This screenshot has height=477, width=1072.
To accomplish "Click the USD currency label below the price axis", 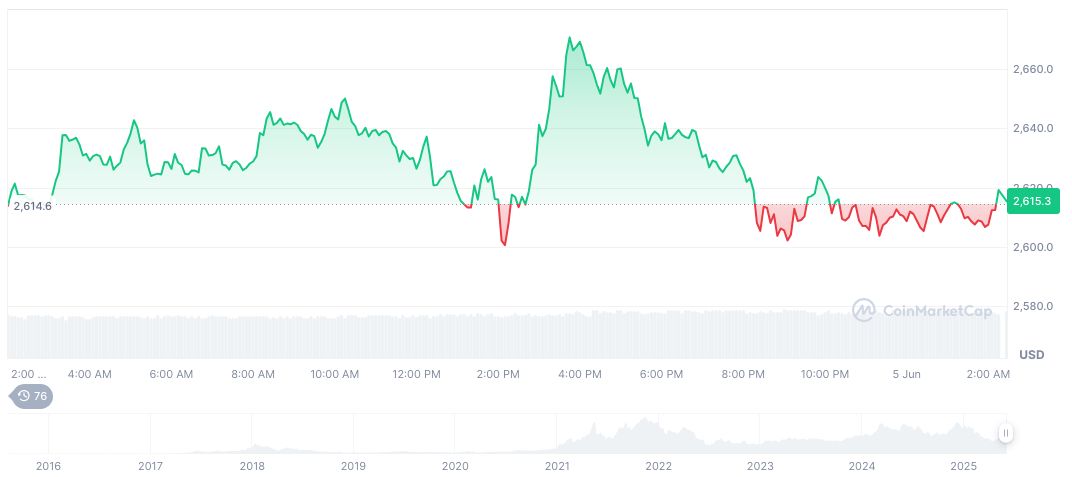I will [x=1031, y=355].
